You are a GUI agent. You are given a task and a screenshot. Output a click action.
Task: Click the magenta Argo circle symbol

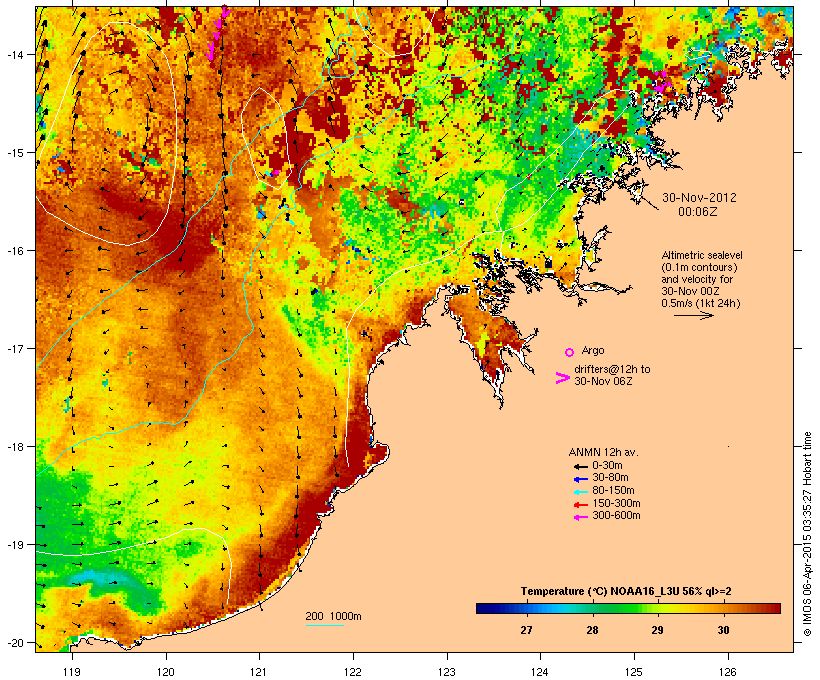[570, 352]
